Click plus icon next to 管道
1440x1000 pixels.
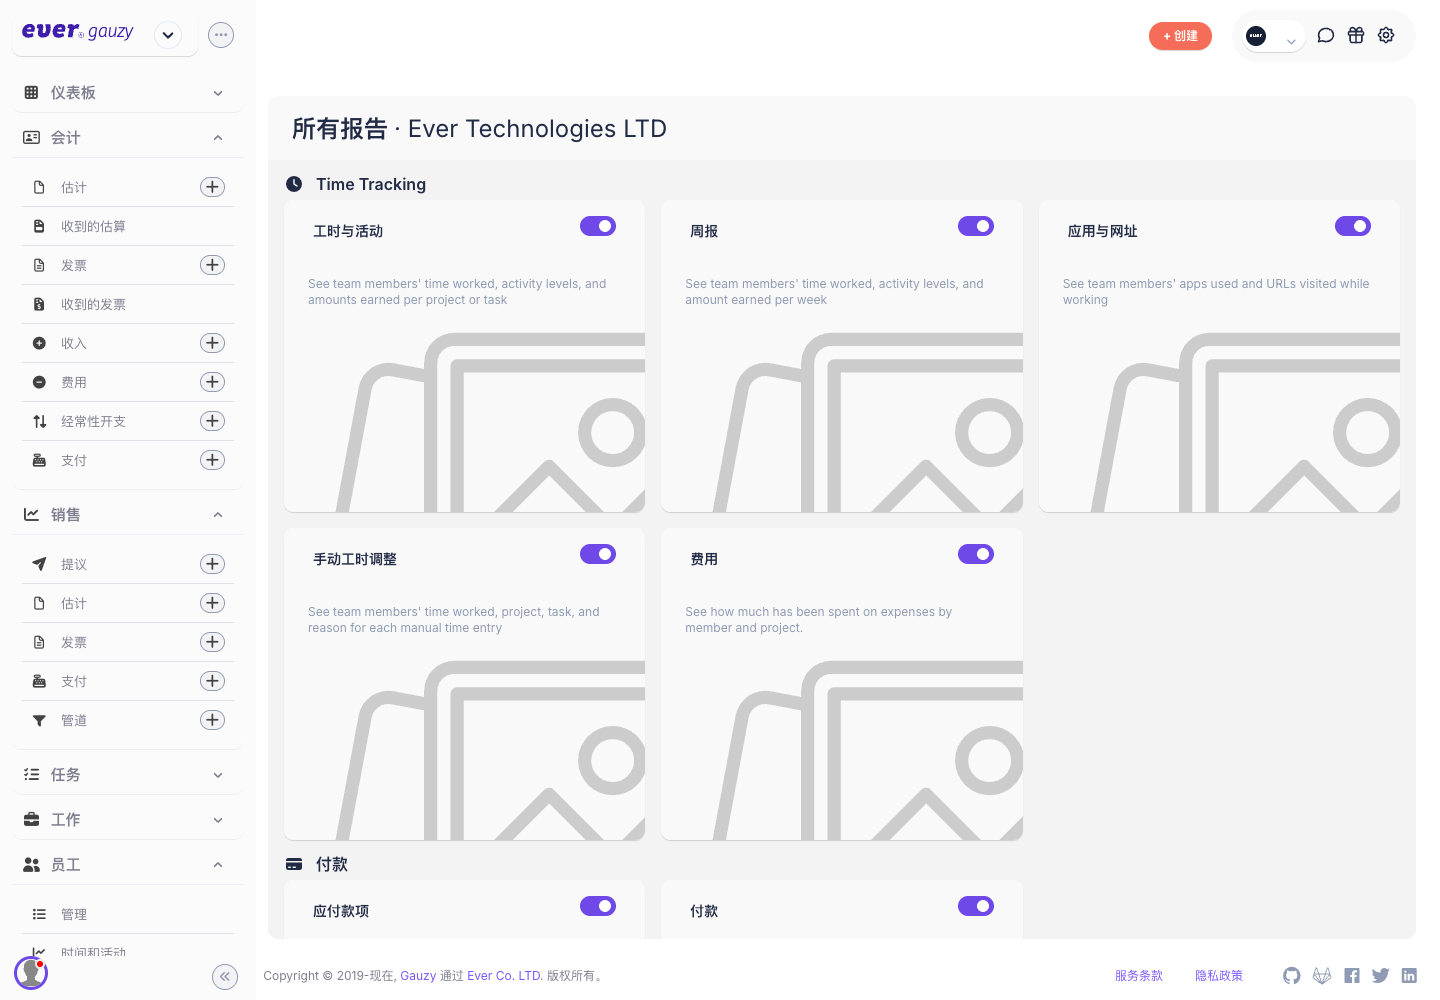pos(212,720)
